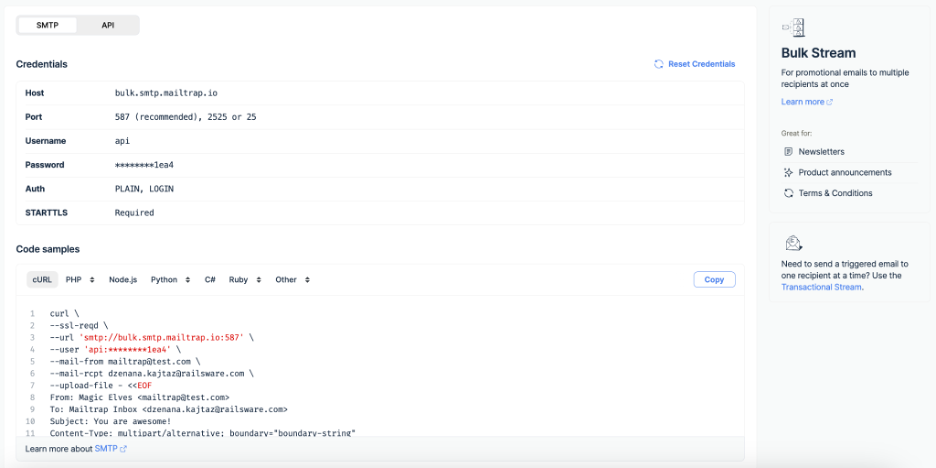Click the Product announcements text
936x468 pixels.
tap(845, 173)
